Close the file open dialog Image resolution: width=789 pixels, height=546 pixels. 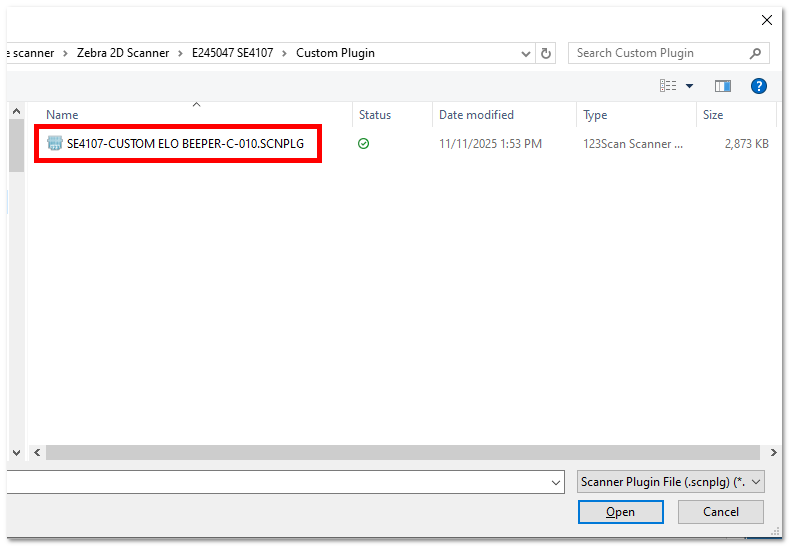[x=766, y=20]
